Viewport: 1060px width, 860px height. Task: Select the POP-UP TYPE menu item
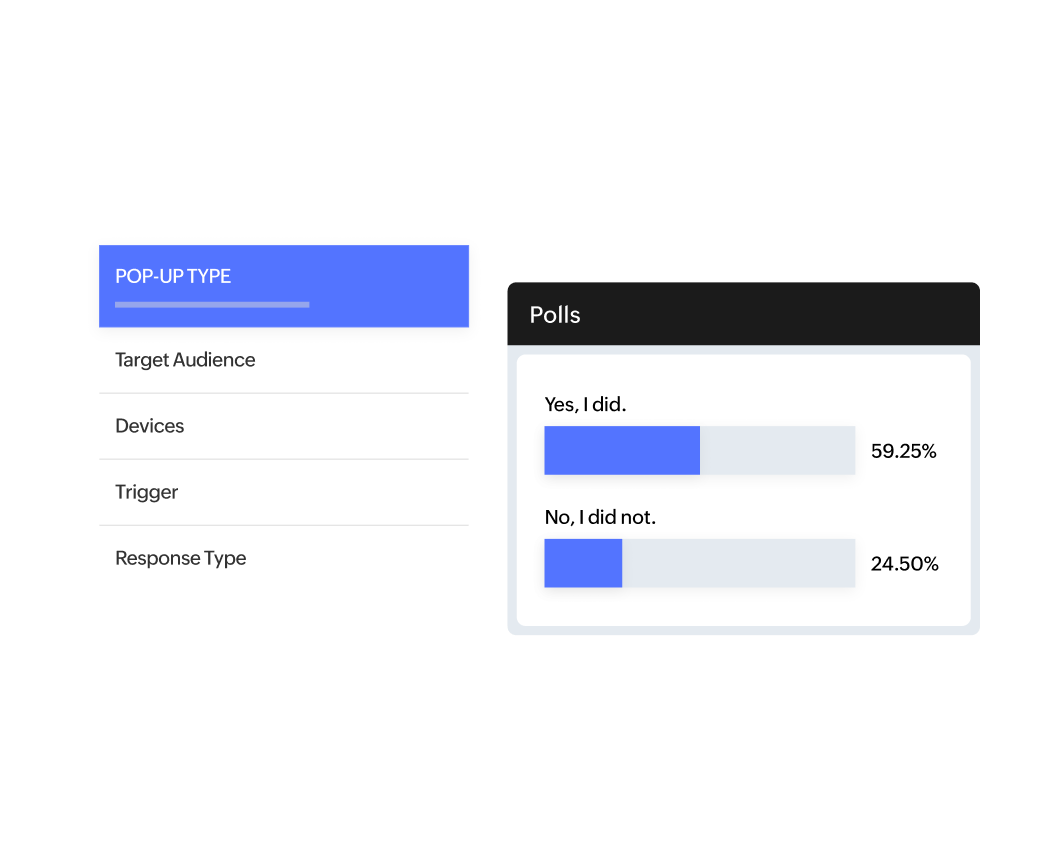coord(173,277)
